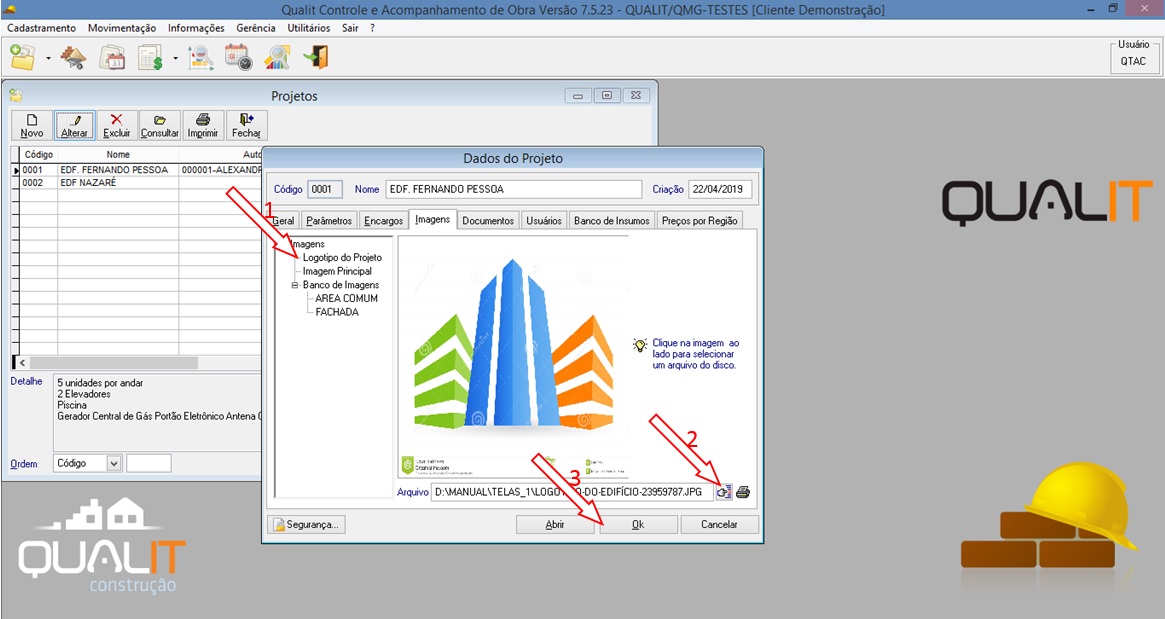1165x619 pixels.
Task: Click the Detalhe text area
Action: [x=158, y=412]
